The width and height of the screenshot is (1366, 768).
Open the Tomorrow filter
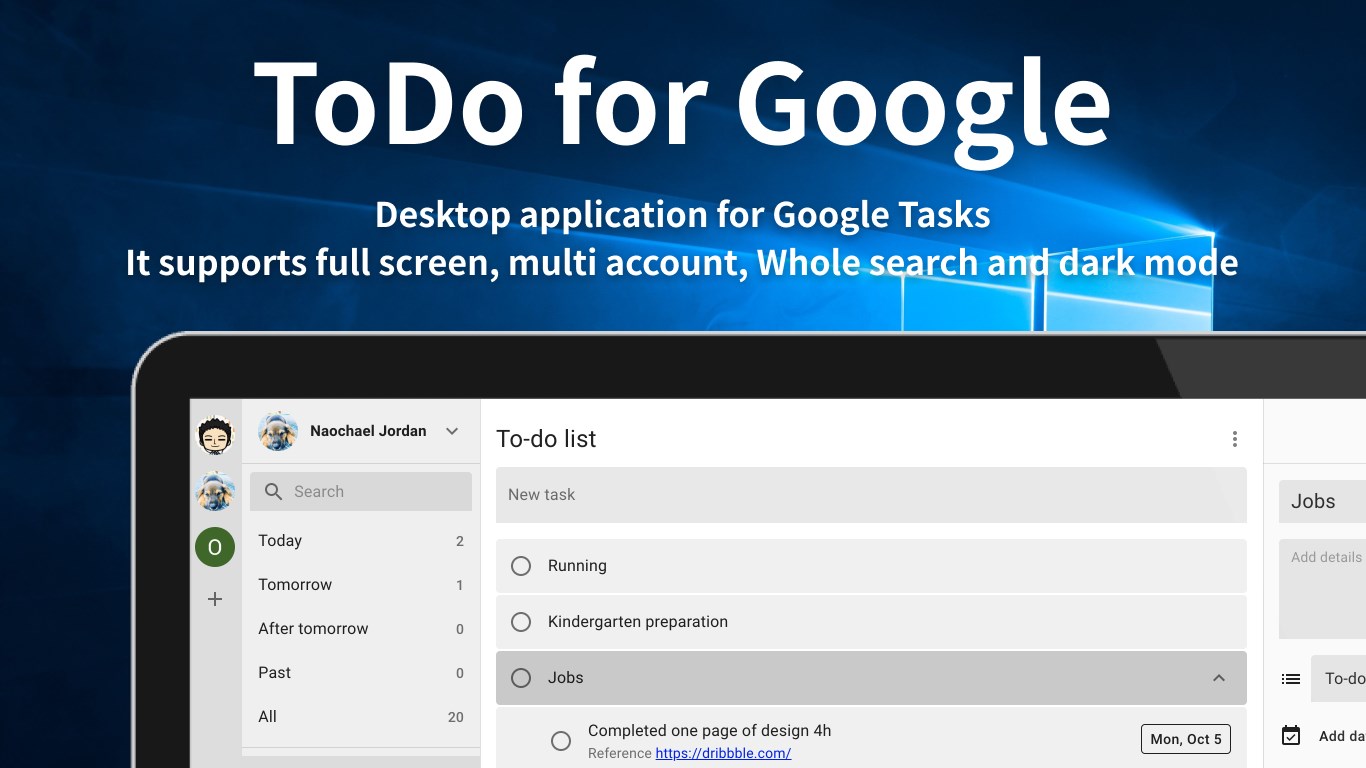[x=361, y=585]
